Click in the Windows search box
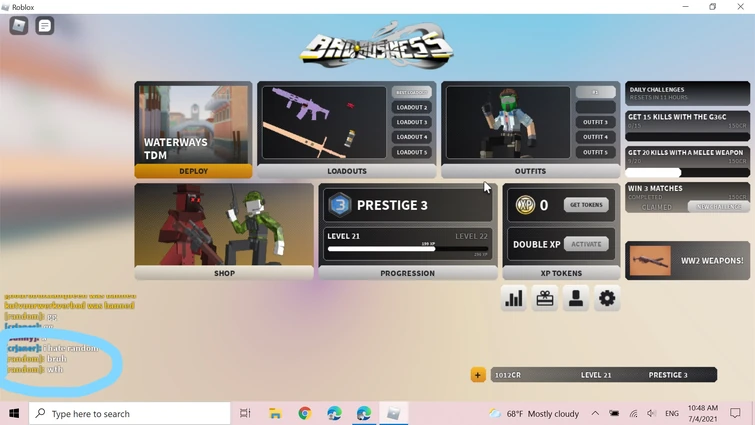The image size is (755, 425). click(130, 413)
